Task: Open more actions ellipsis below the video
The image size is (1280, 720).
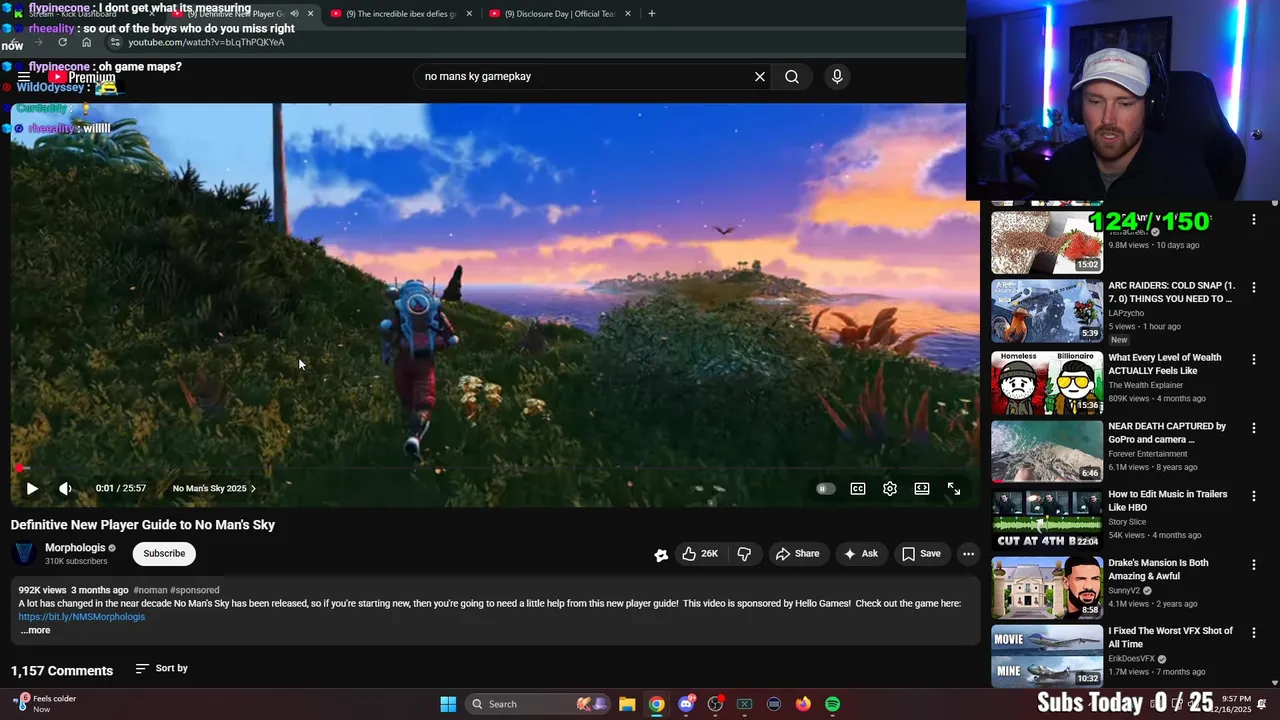Action: coord(968,554)
